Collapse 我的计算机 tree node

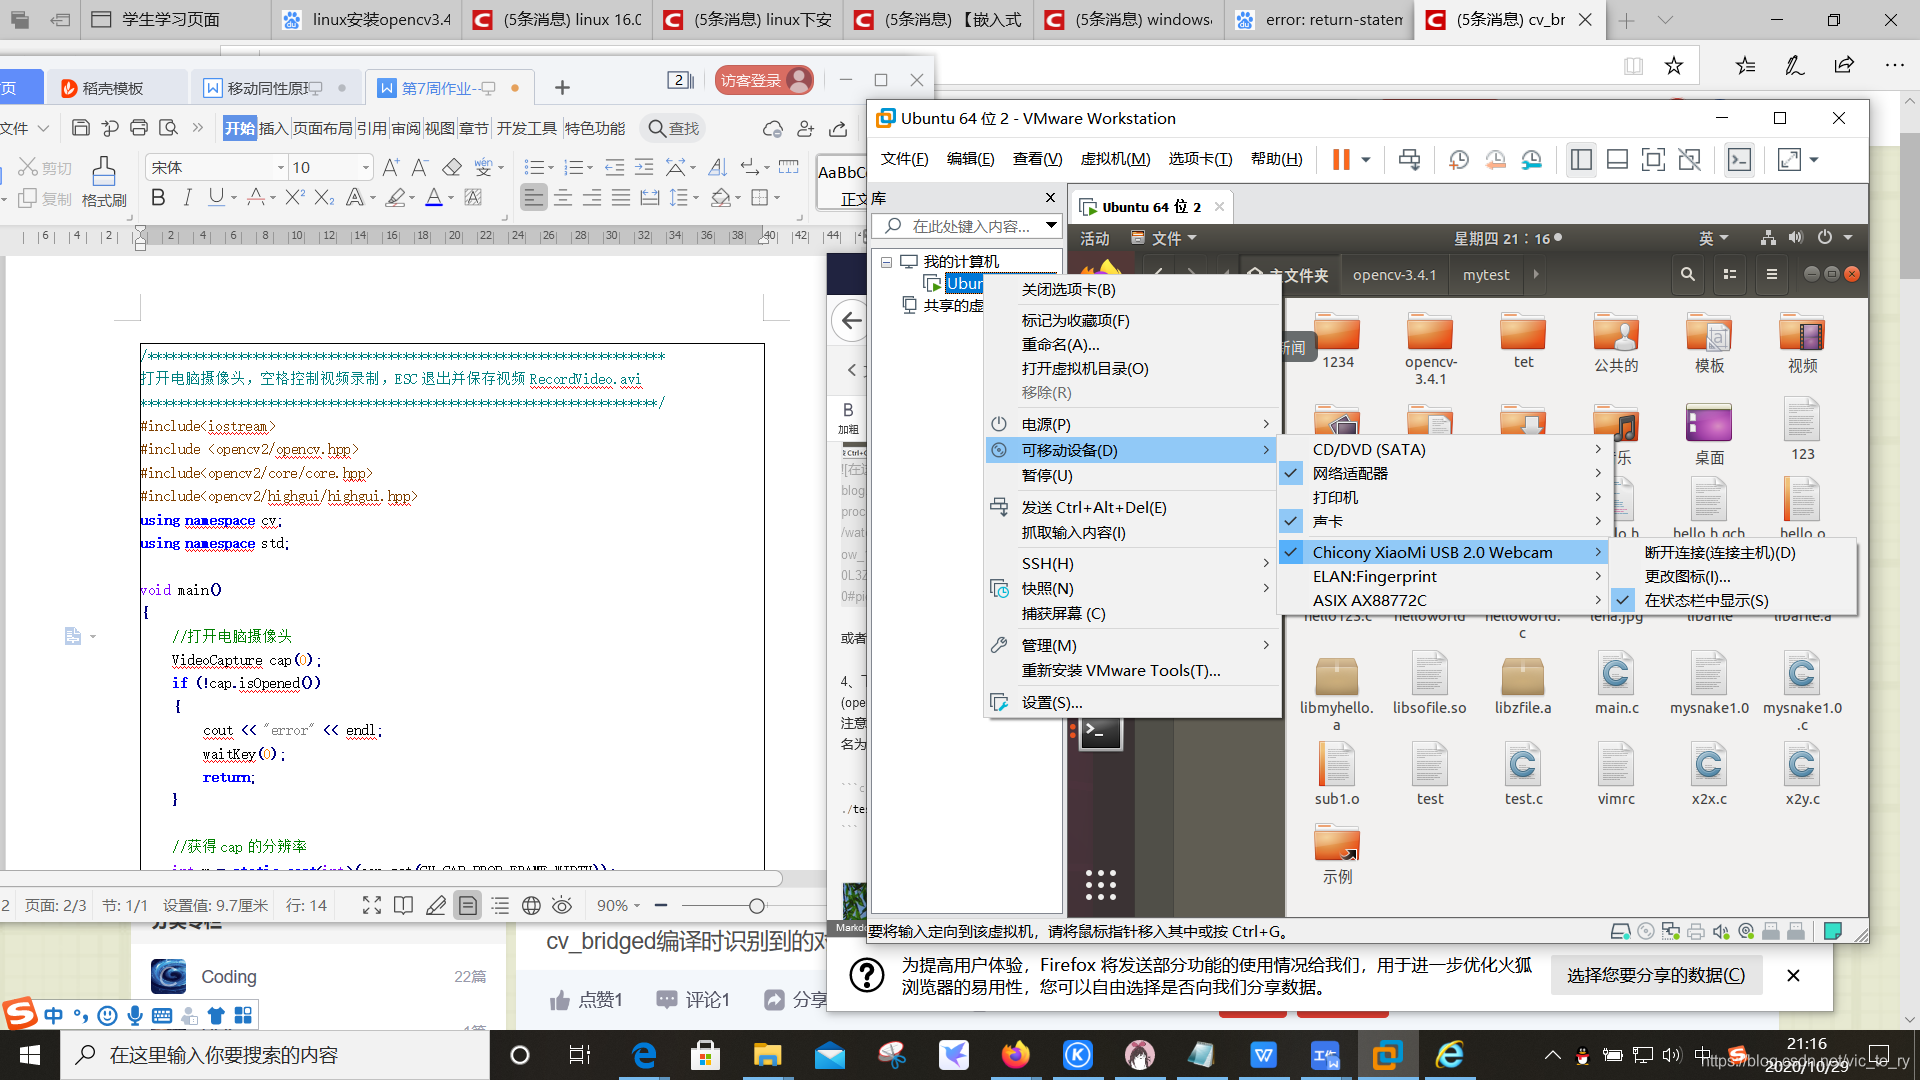pos(886,262)
